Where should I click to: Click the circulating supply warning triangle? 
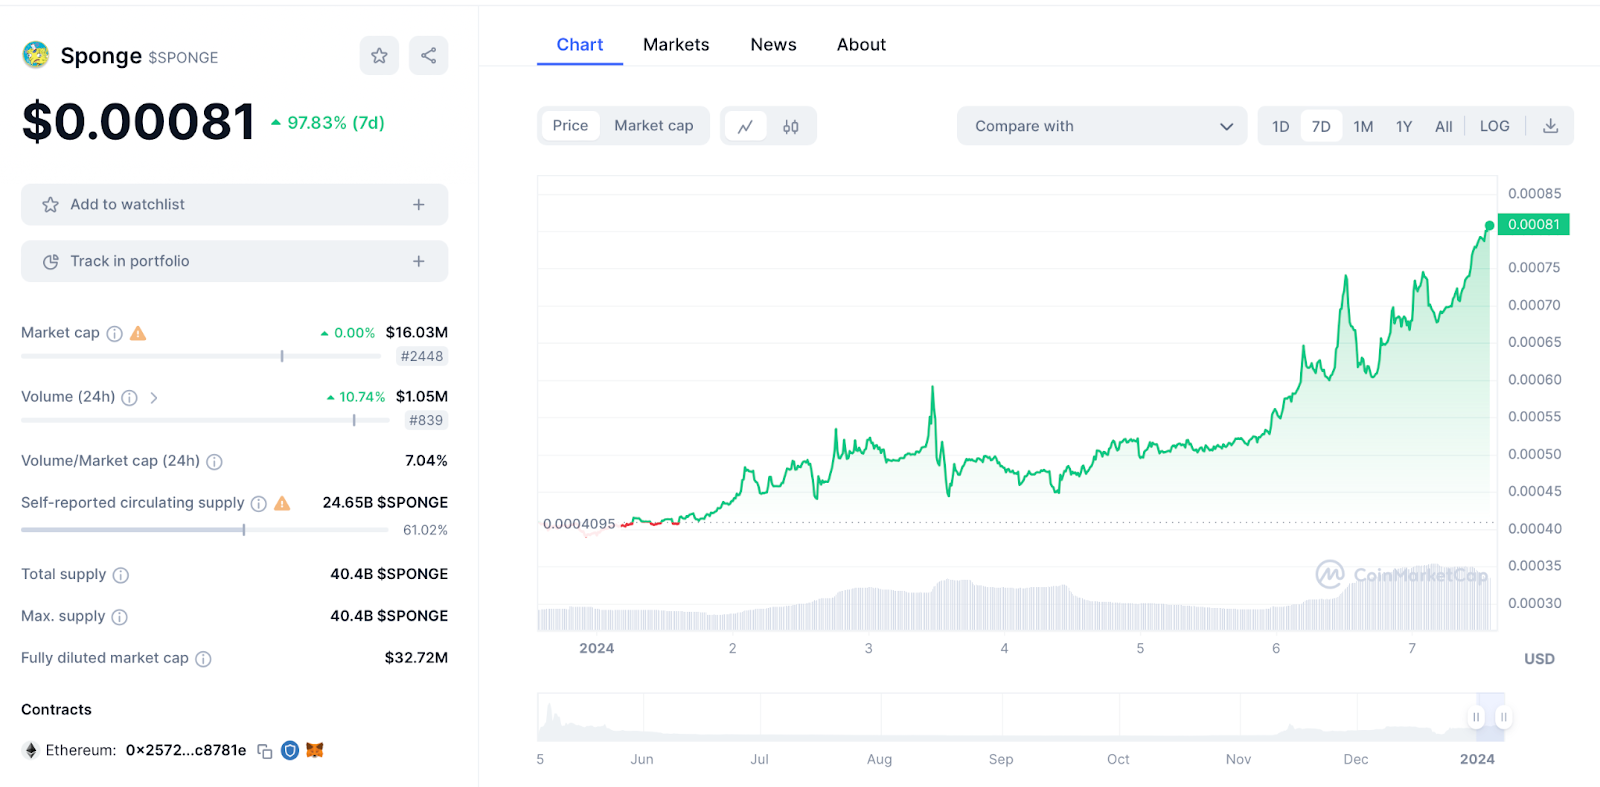point(283,503)
